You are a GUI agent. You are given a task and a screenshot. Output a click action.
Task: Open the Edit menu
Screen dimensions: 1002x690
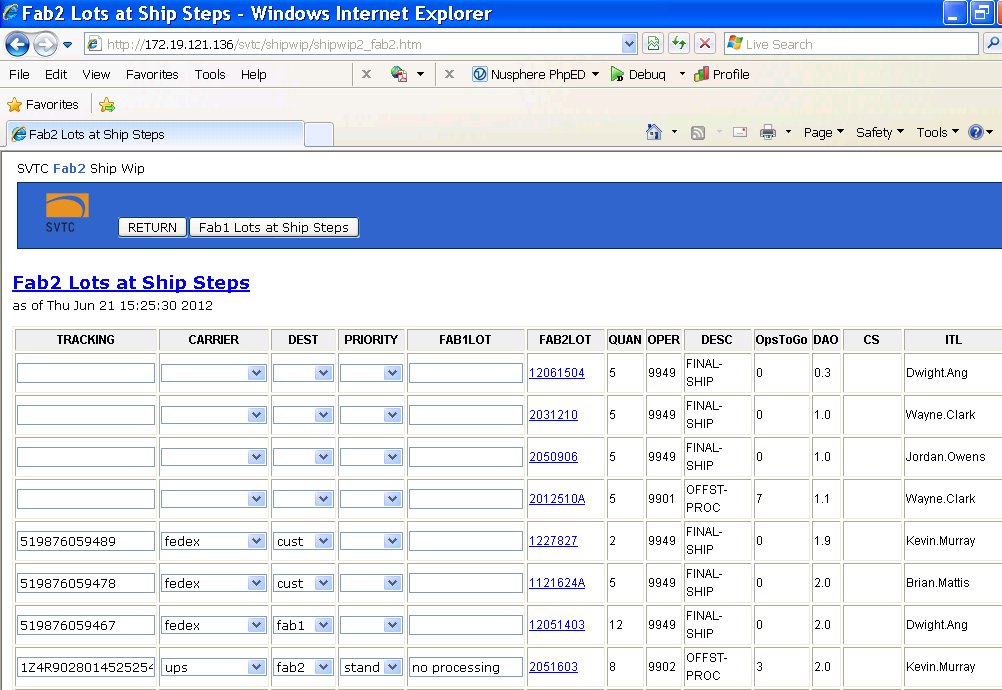click(56, 74)
